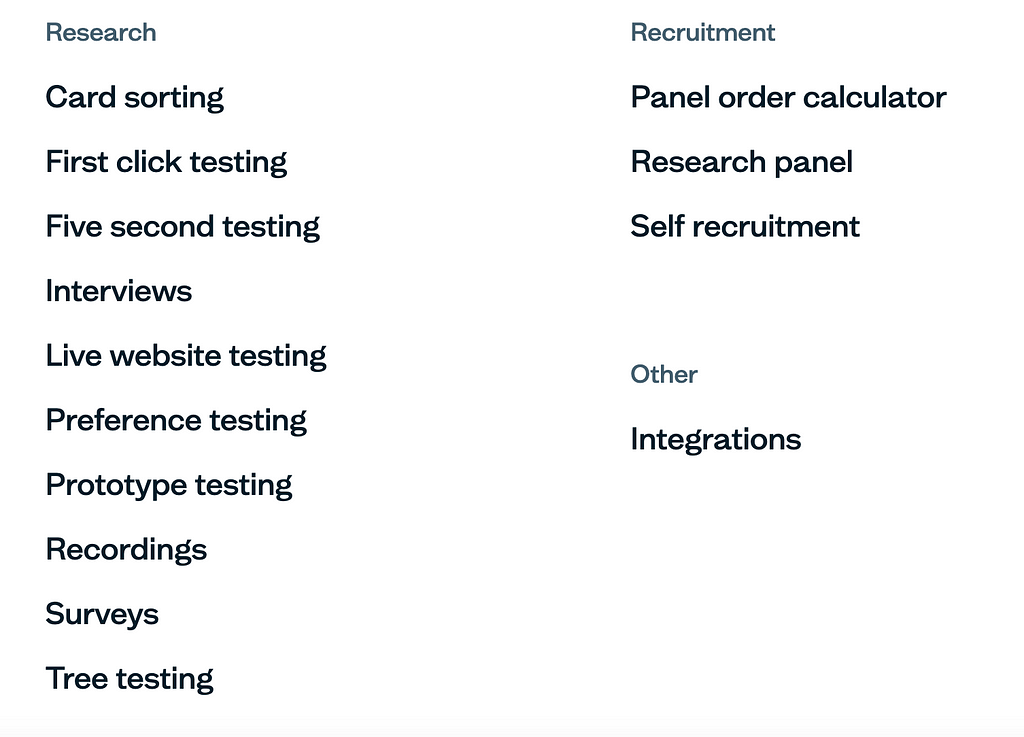Open Tree testing
The height and width of the screenshot is (737, 1024).
pyautogui.click(x=129, y=680)
